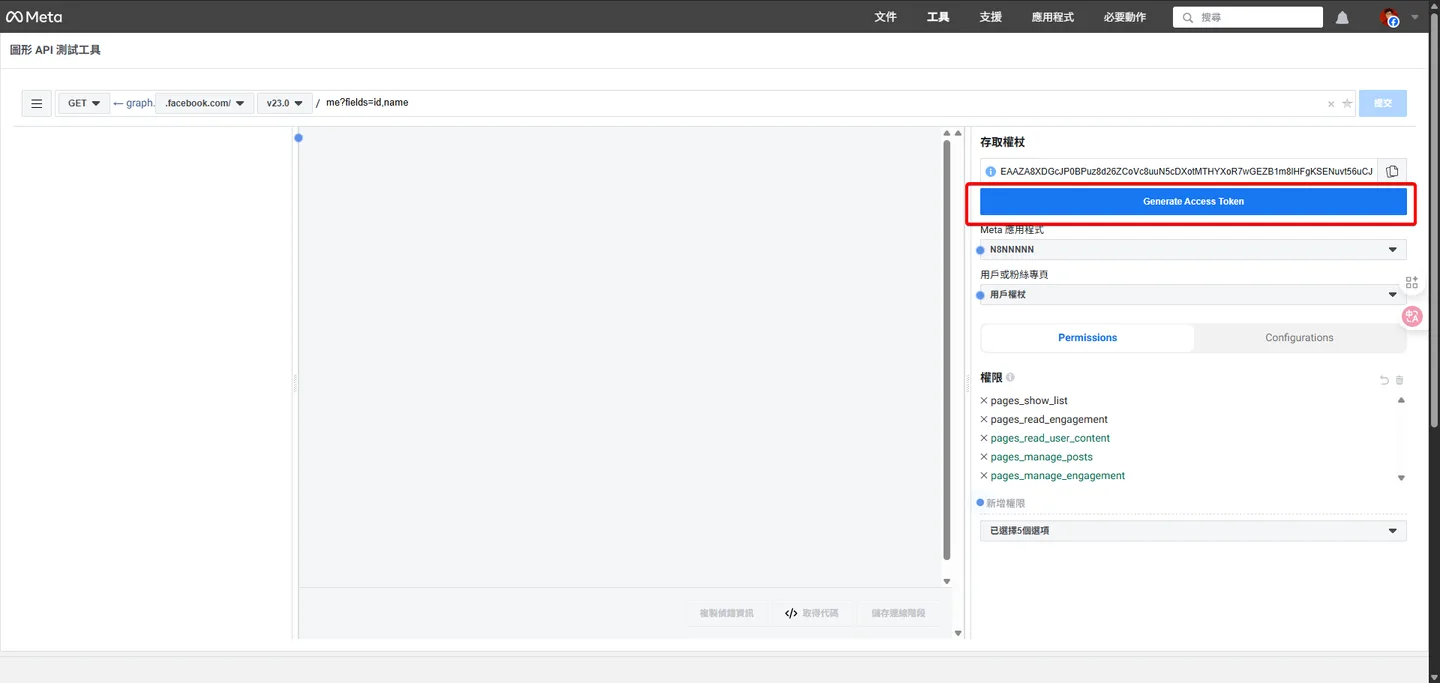Undo permission changes with the revert arrow icon
1440x683 pixels.
(1384, 380)
